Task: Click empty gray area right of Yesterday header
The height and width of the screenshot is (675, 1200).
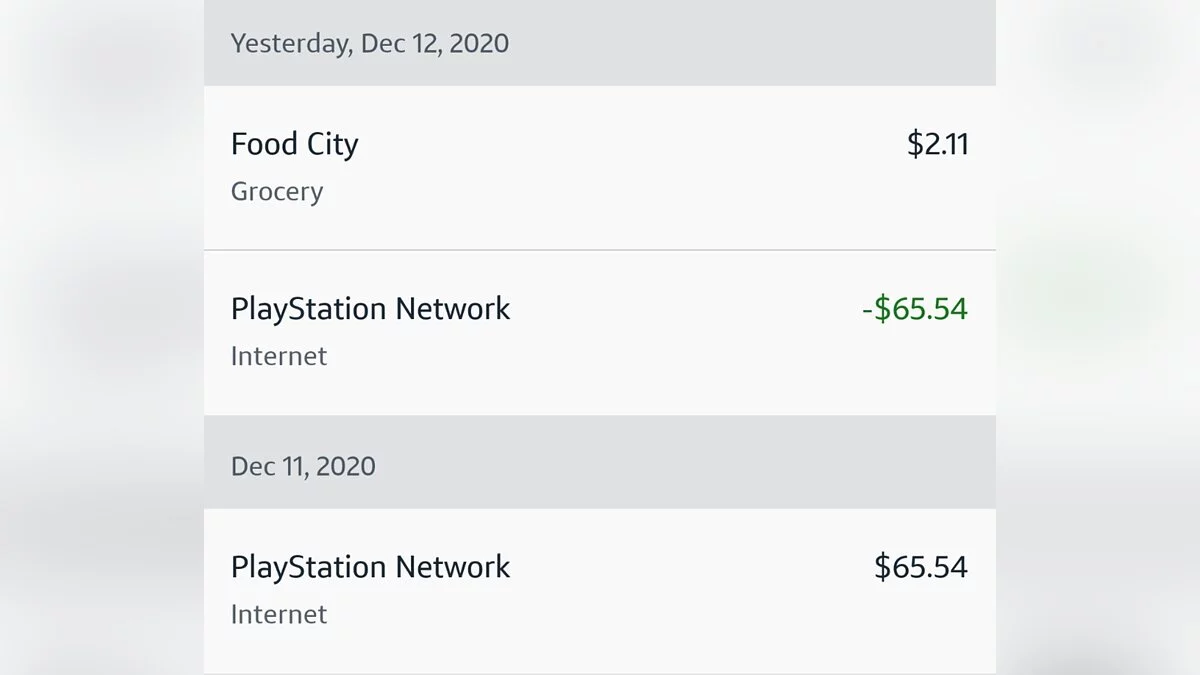Action: [750, 44]
